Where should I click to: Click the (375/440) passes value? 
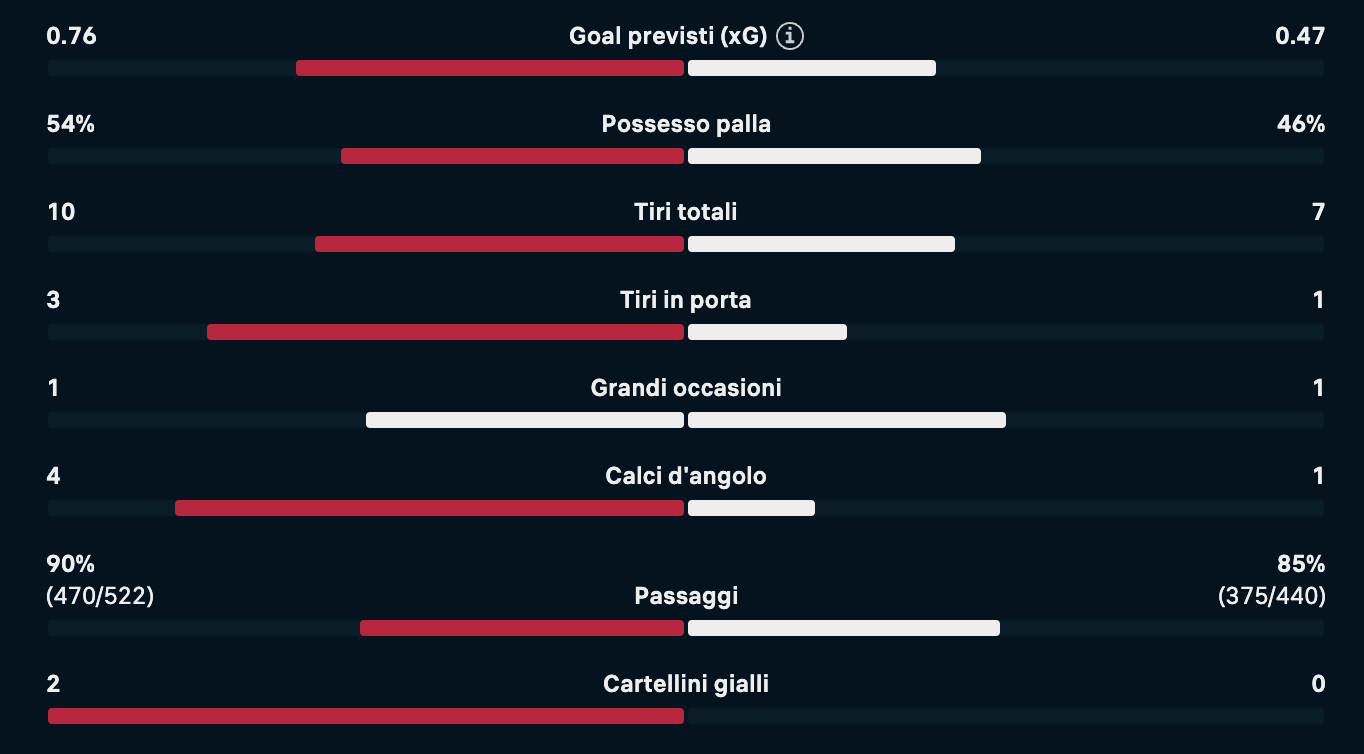(1271, 597)
